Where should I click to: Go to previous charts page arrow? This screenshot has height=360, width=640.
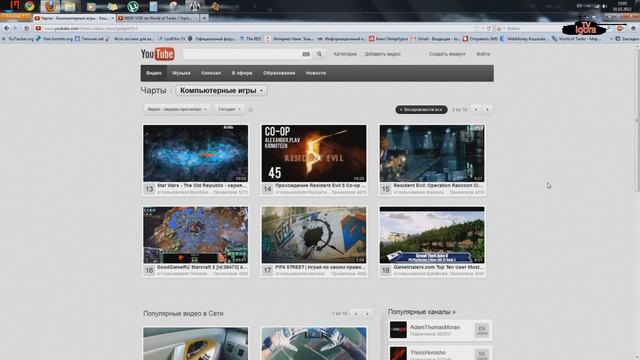pos(476,109)
